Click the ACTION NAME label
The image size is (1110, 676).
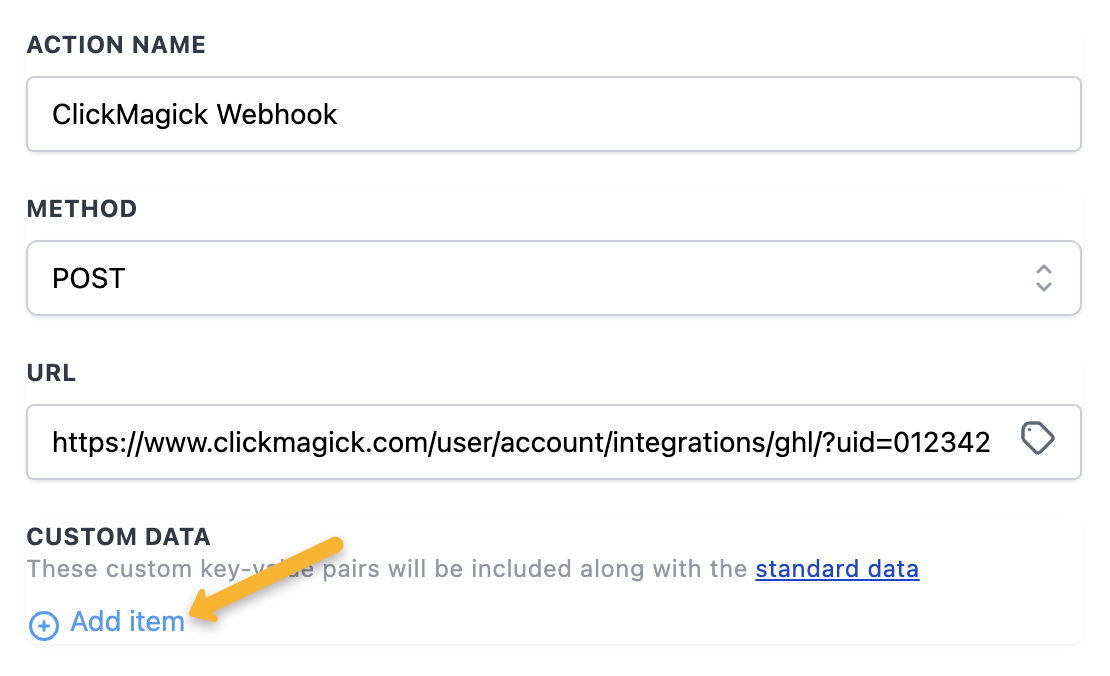tap(116, 45)
